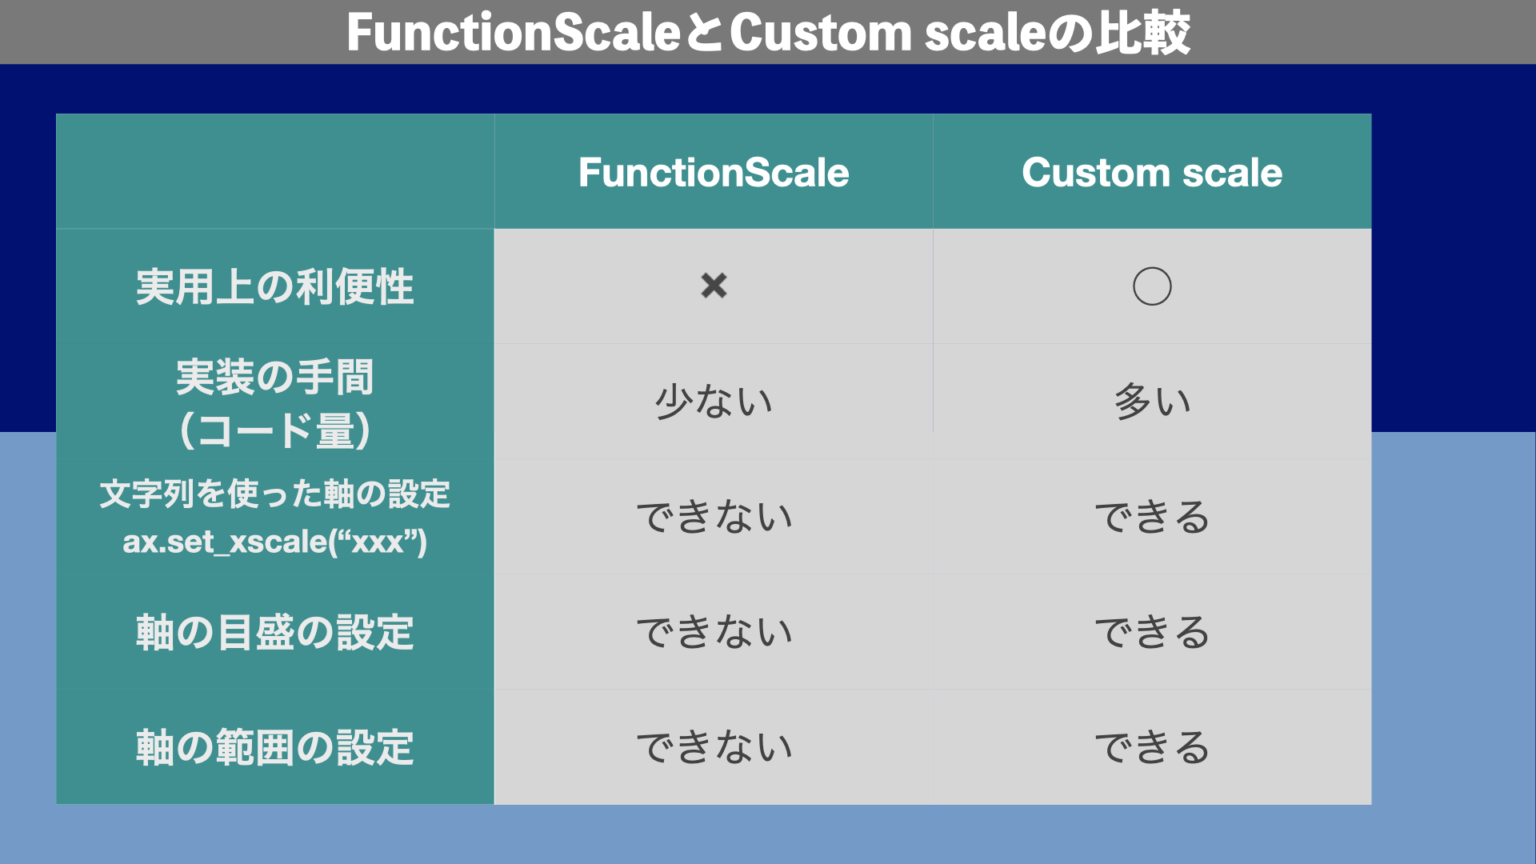Click the 少ない cell
This screenshot has width=1536, height=864.
click(714, 402)
